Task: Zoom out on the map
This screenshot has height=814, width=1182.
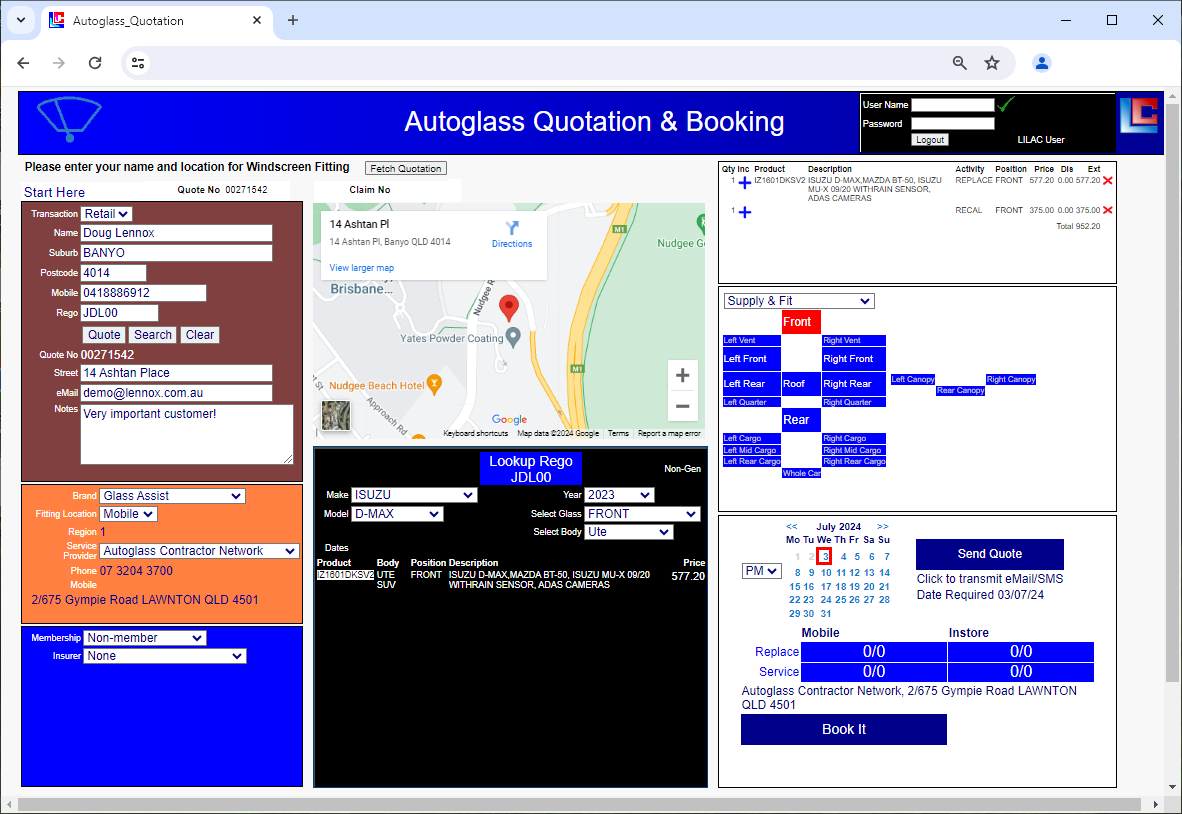Action: [682, 406]
